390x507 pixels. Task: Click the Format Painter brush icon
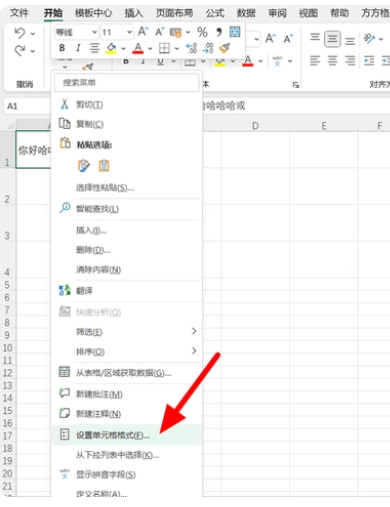(x=225, y=48)
